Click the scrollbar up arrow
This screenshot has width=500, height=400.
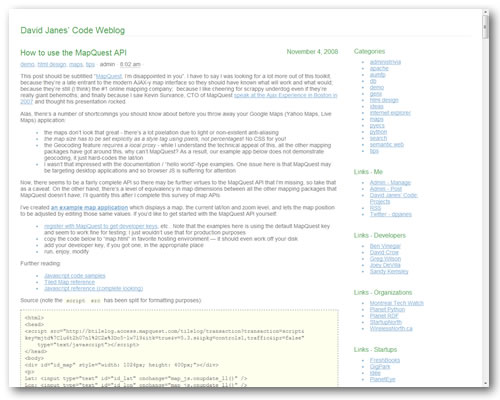485,12
